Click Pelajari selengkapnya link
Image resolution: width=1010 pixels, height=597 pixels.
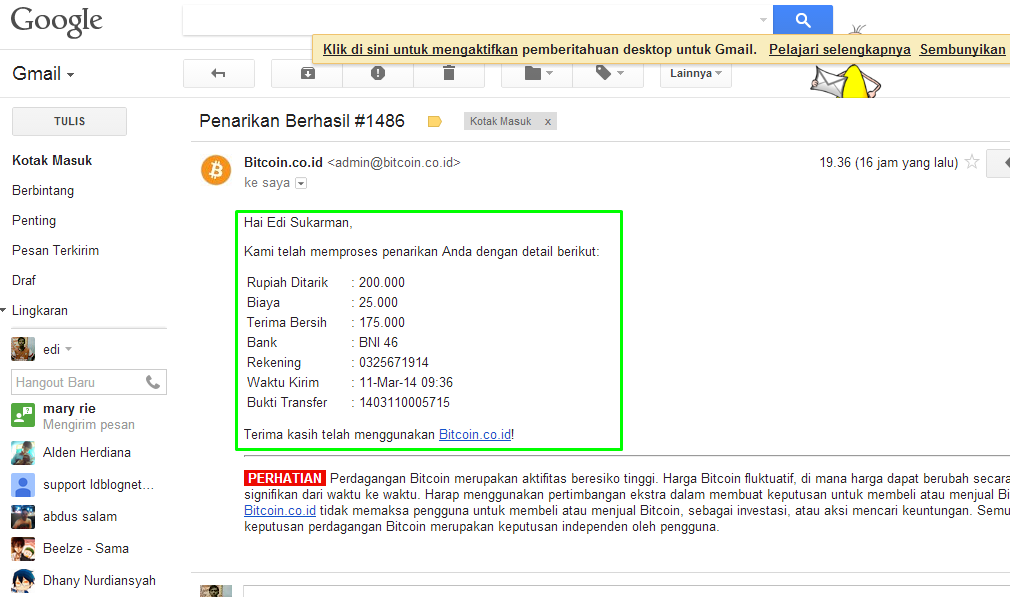point(839,50)
